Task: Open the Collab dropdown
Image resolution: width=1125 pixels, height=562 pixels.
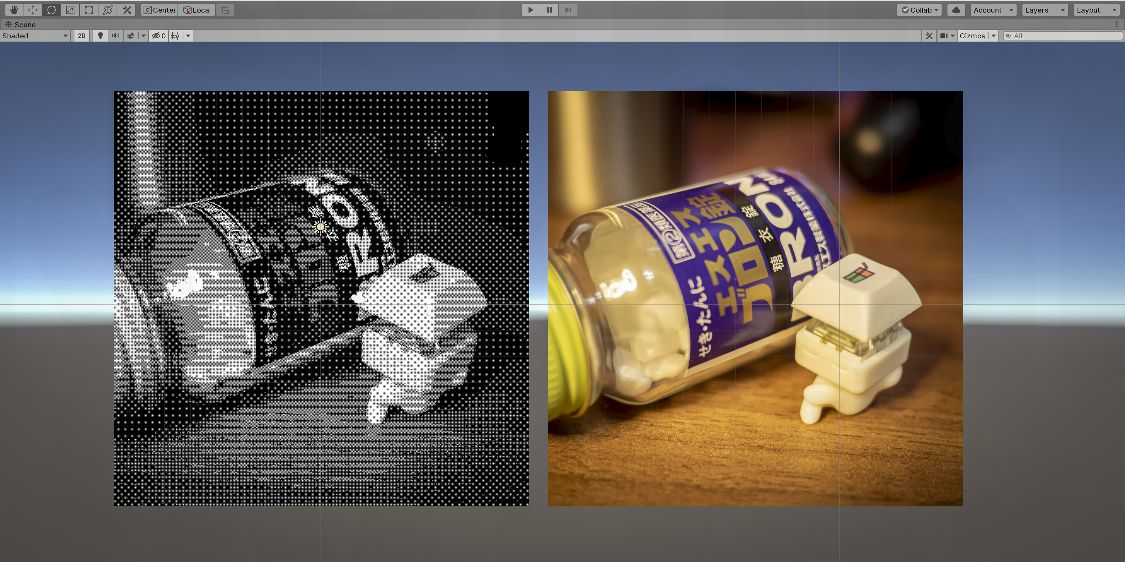Action: click(919, 10)
